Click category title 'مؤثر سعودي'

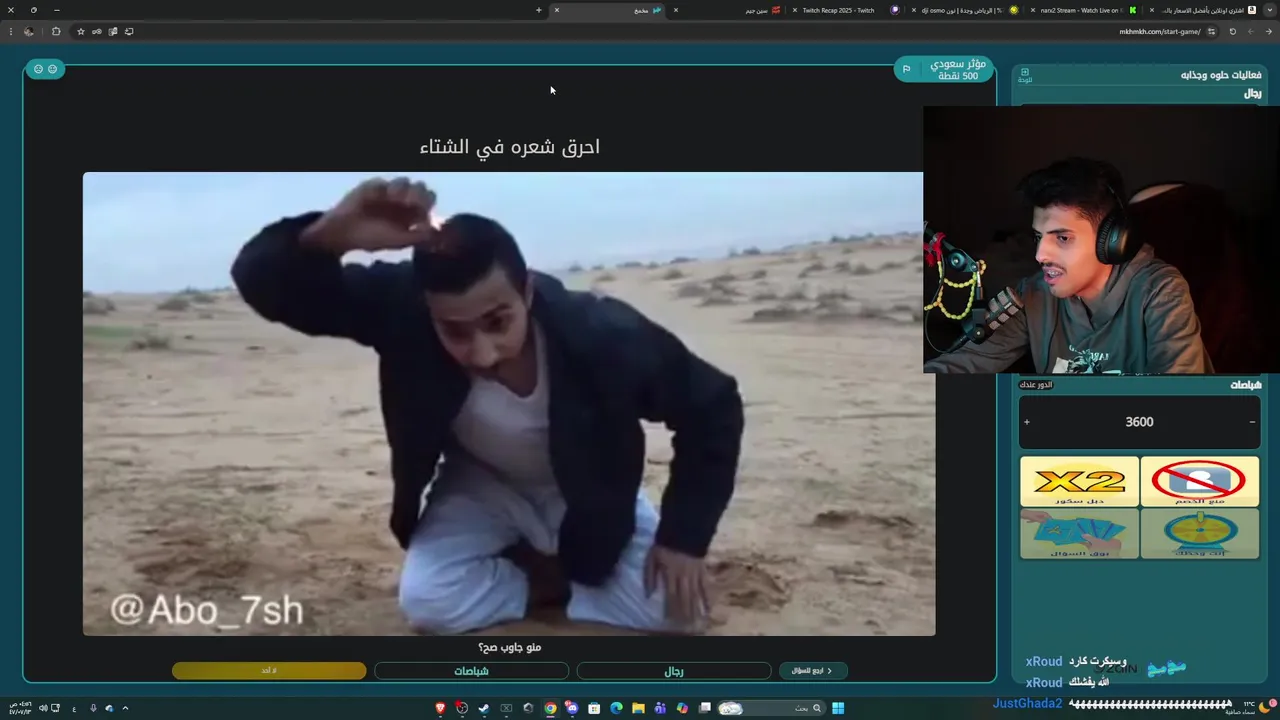(958, 64)
